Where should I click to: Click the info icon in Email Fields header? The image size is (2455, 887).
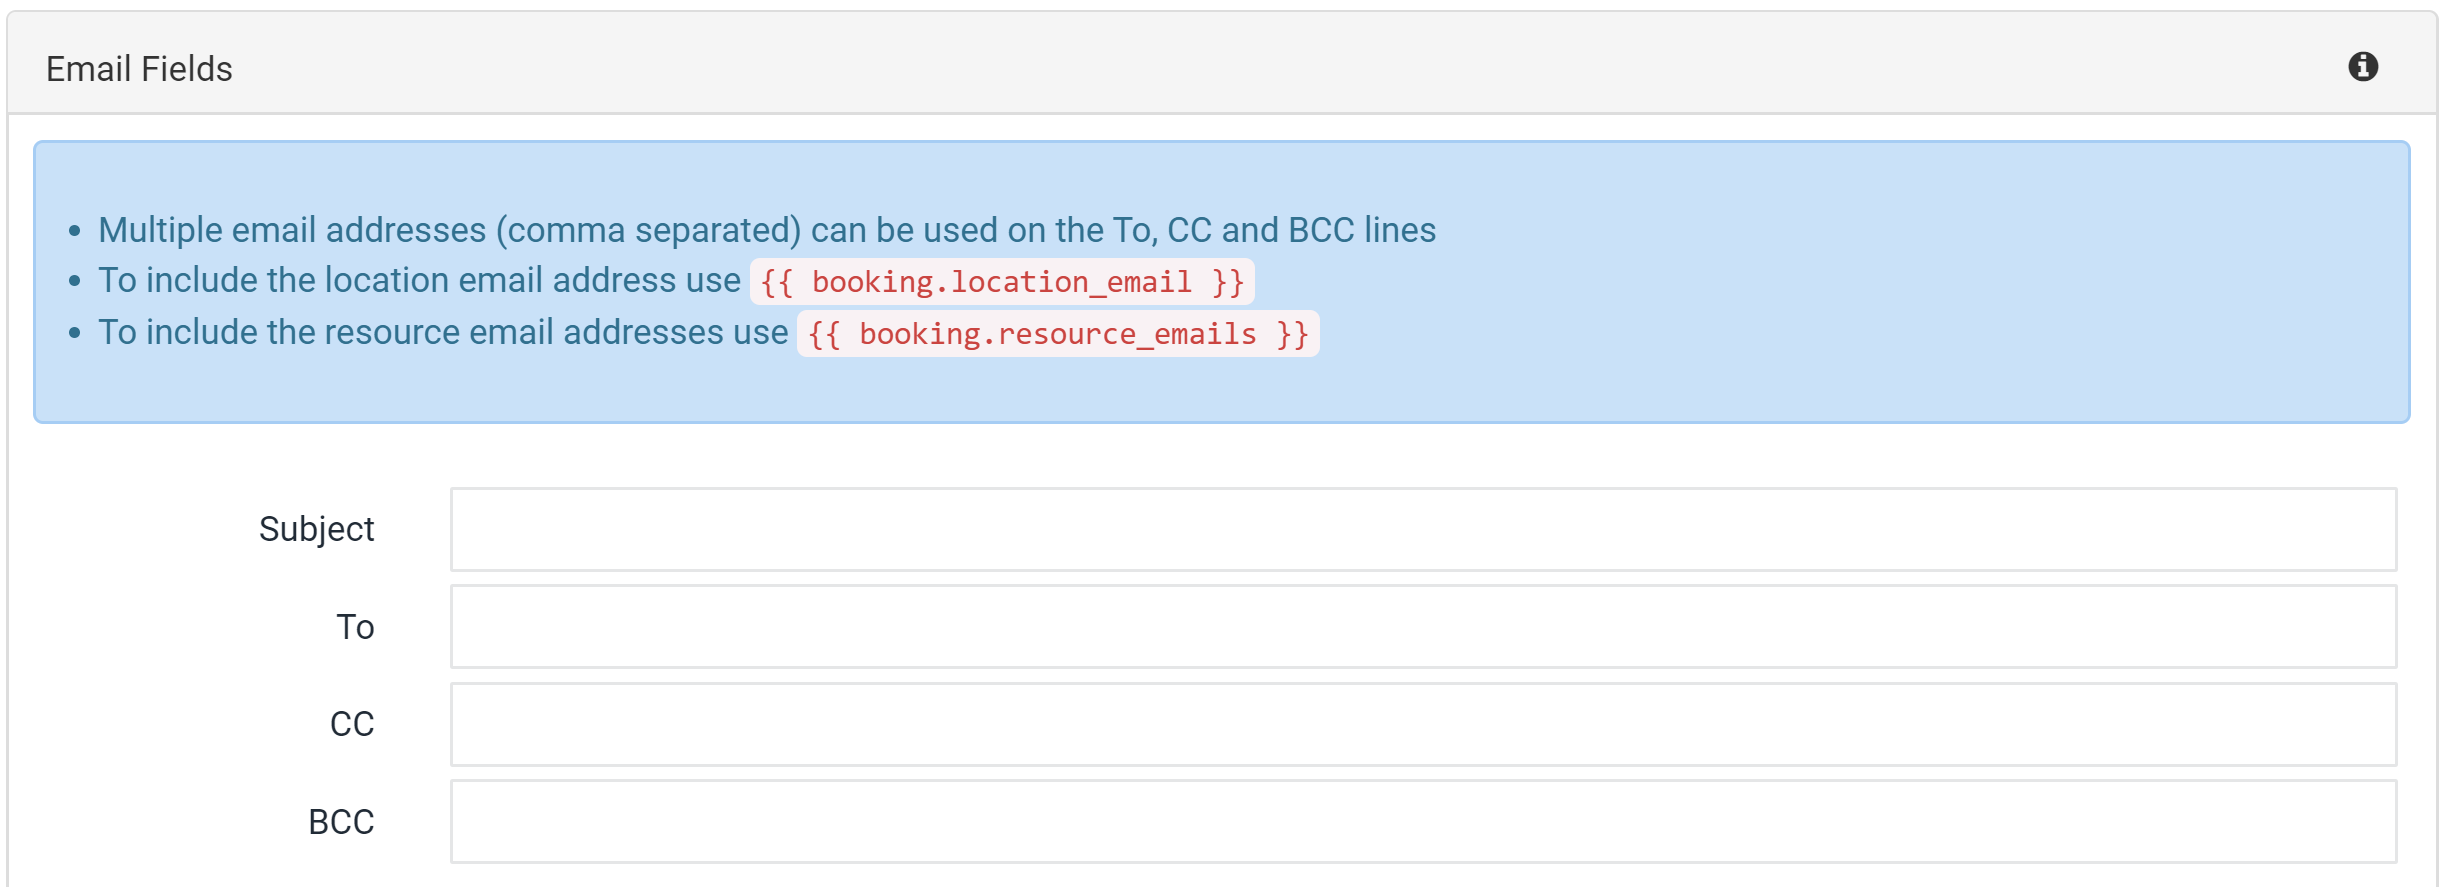point(2363,67)
